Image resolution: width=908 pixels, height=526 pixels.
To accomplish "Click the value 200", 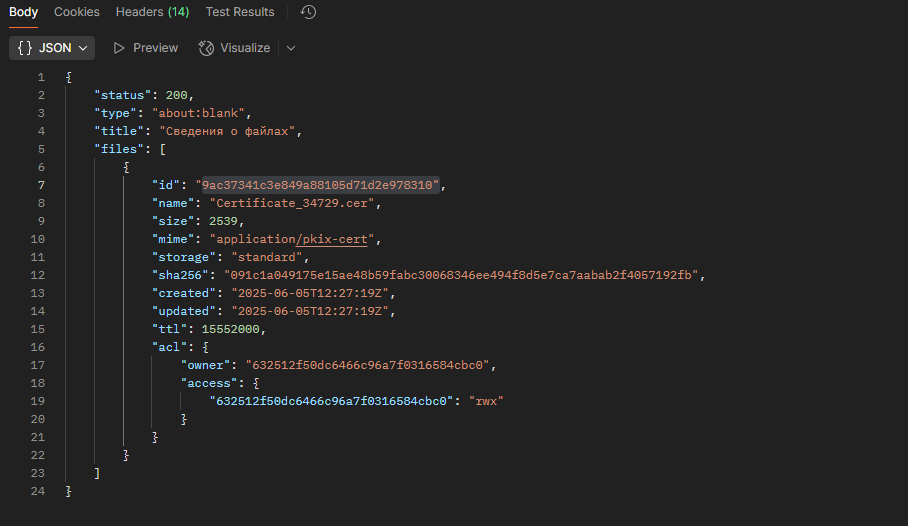I will (x=177, y=95).
